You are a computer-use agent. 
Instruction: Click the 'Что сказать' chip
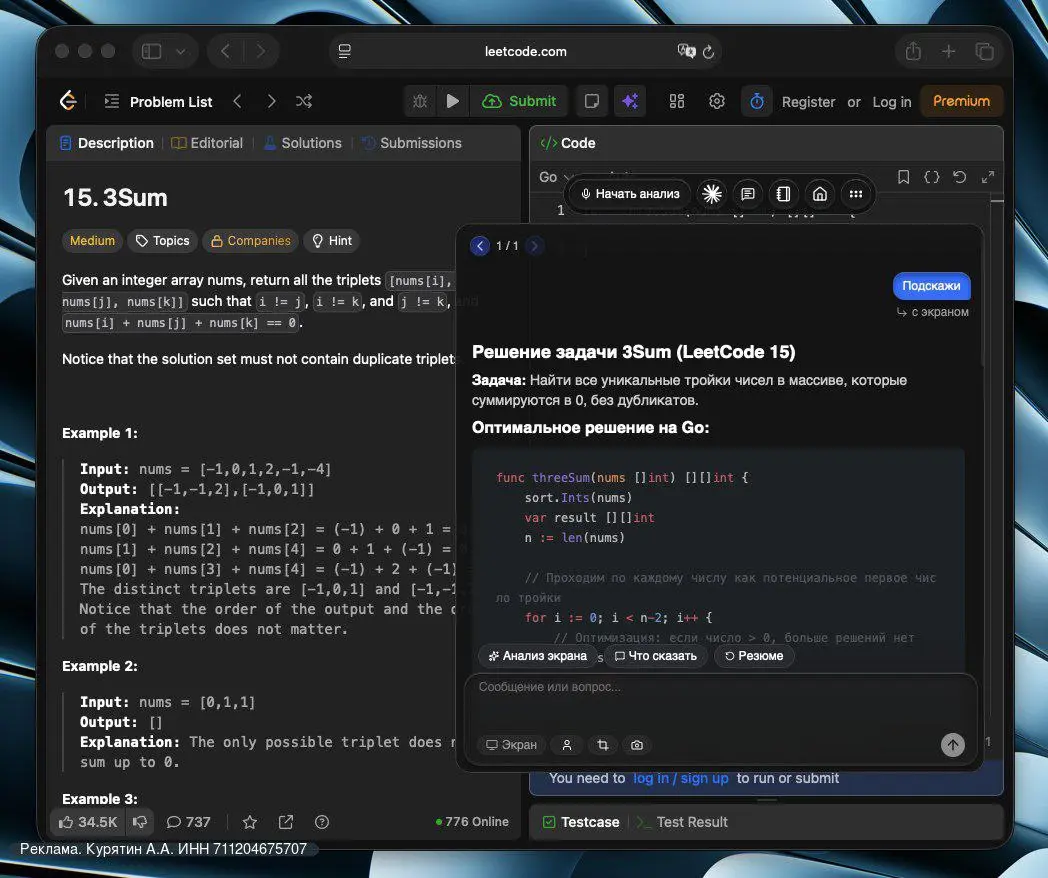656,656
